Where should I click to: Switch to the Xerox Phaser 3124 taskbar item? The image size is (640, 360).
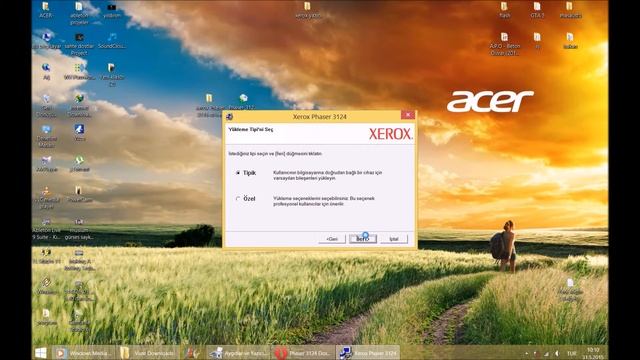click(x=369, y=353)
